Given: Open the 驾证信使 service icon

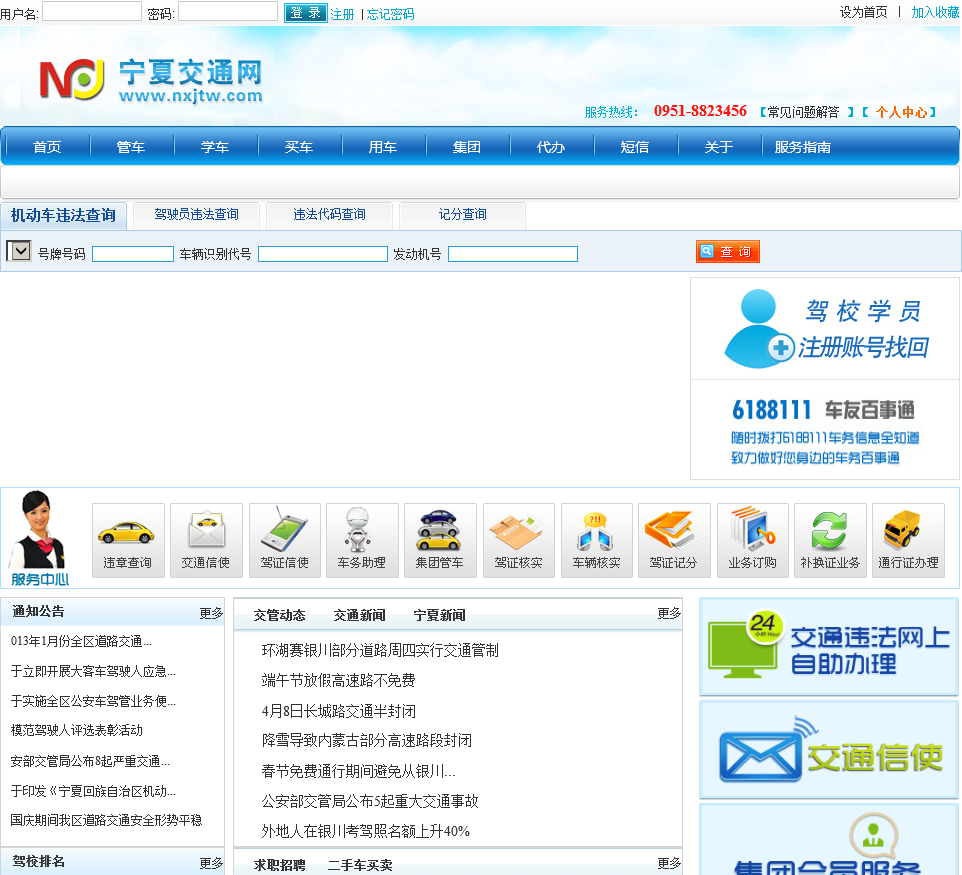Looking at the screenshot, I should point(285,540).
